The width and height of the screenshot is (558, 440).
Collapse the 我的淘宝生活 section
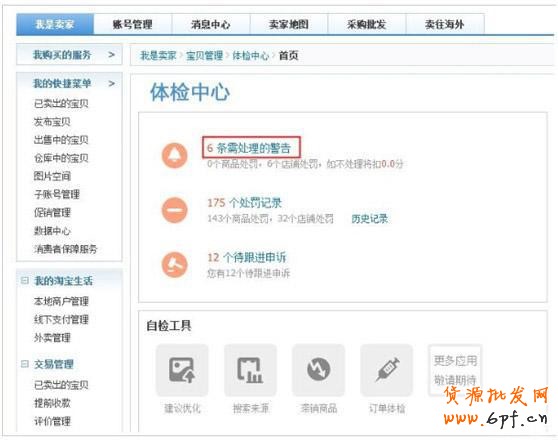pos(25,281)
